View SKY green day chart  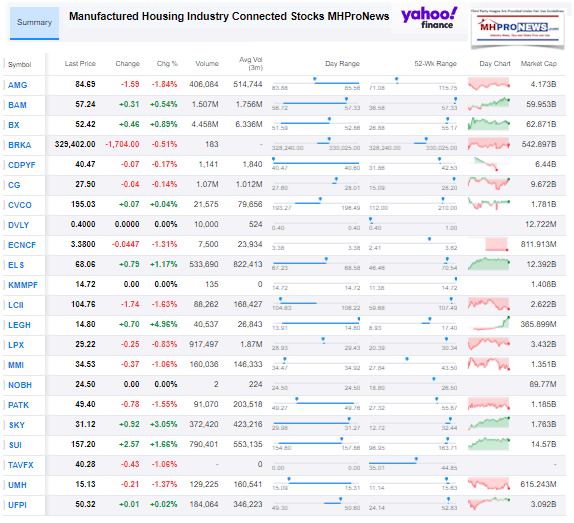click(489, 424)
